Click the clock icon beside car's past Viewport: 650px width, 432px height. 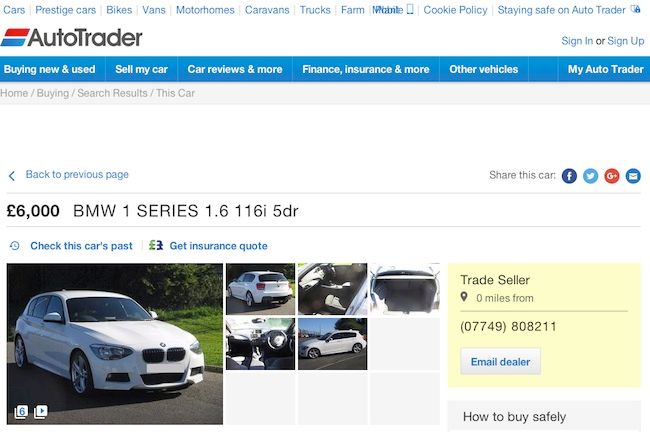(x=15, y=245)
